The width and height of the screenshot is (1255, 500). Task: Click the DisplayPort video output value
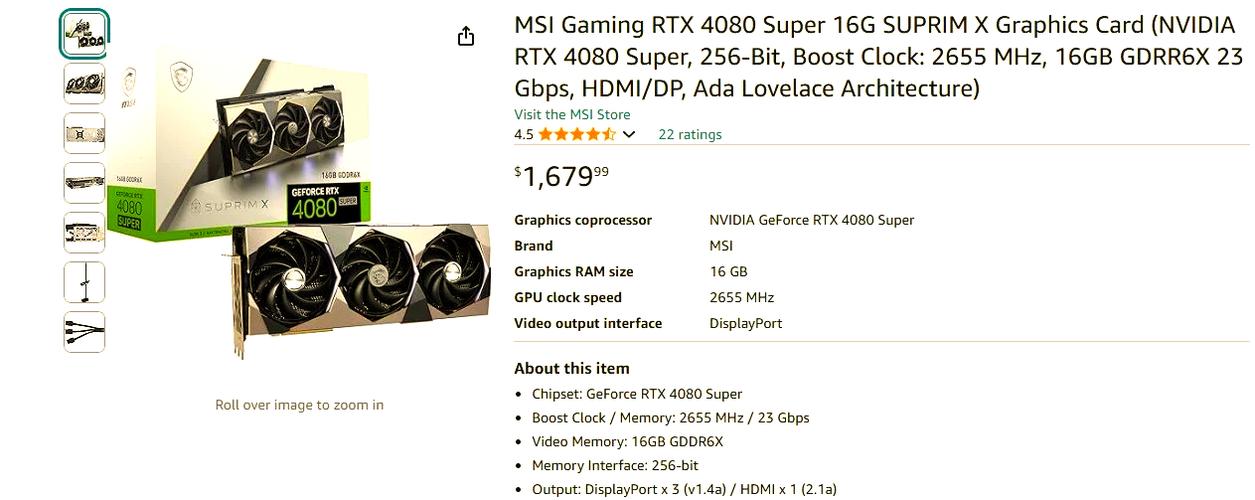tap(745, 323)
